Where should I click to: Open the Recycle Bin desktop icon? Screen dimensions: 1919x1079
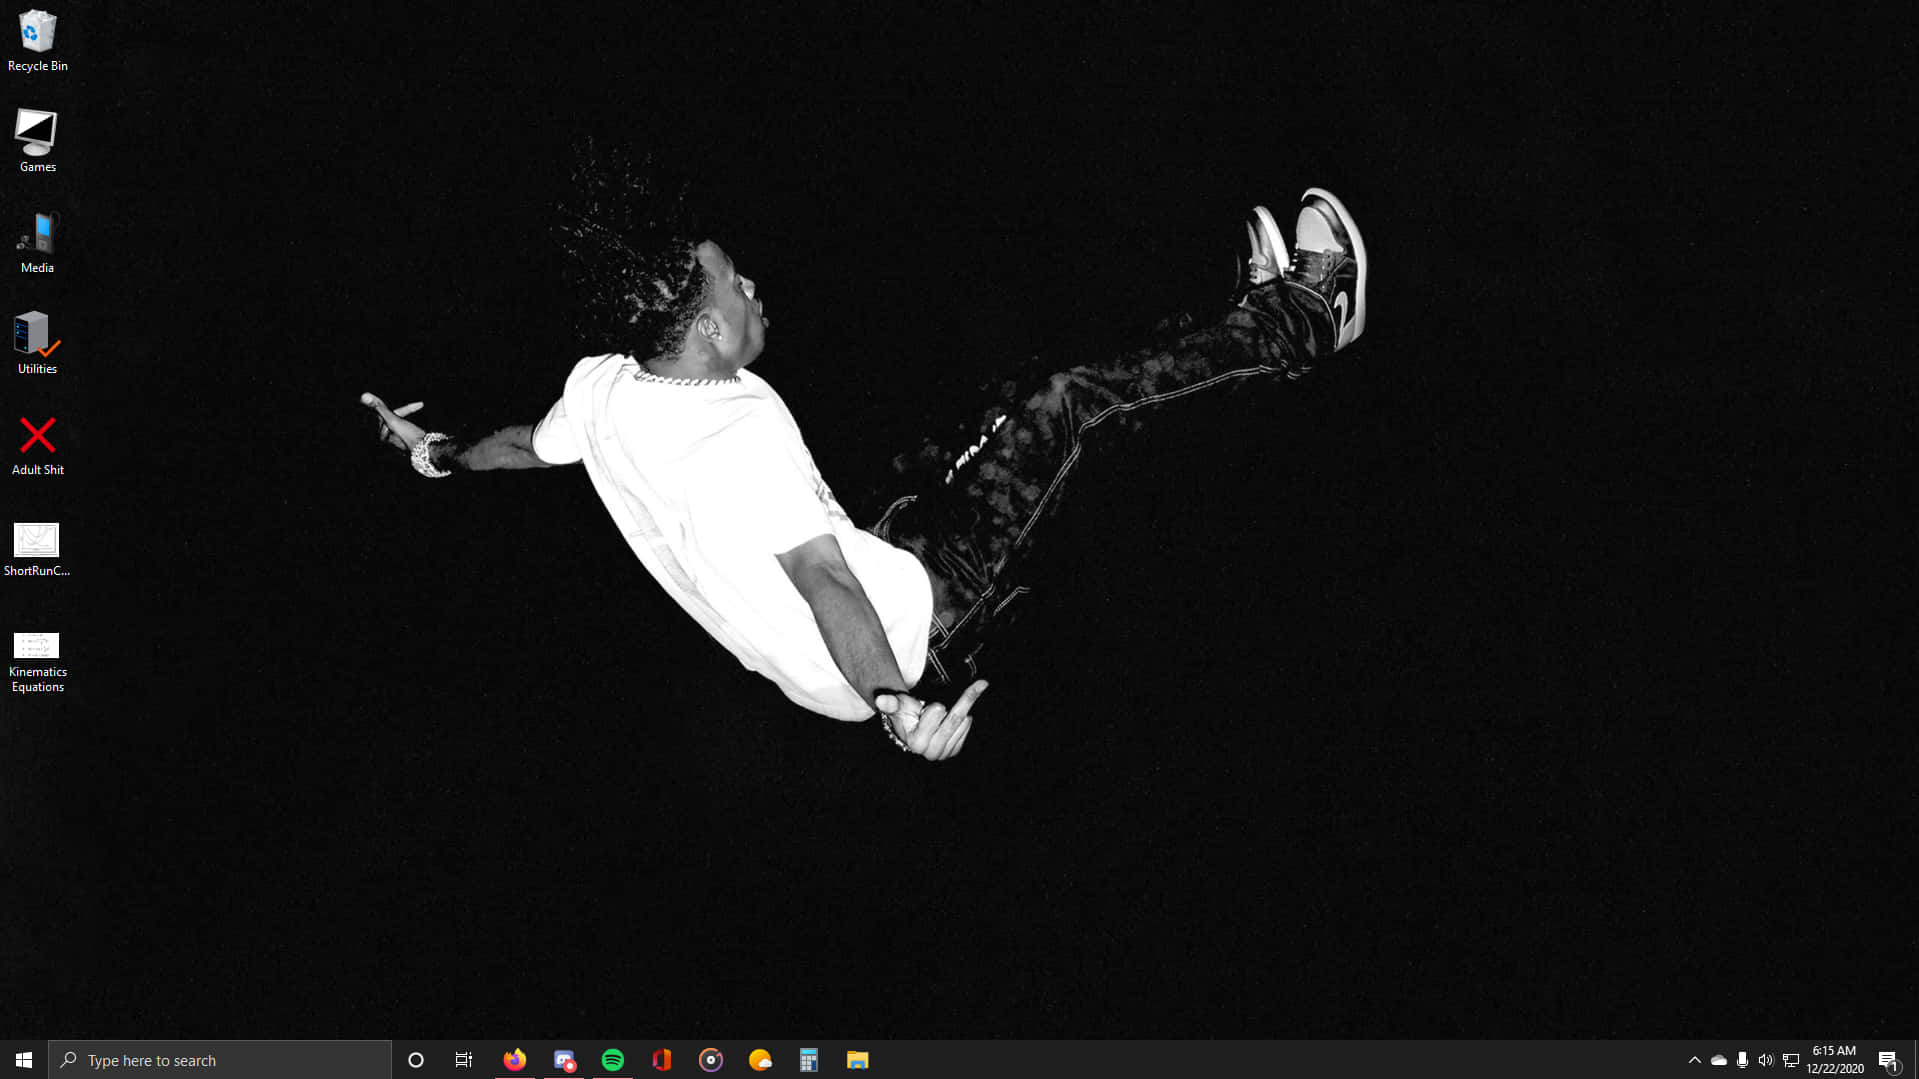tap(37, 40)
